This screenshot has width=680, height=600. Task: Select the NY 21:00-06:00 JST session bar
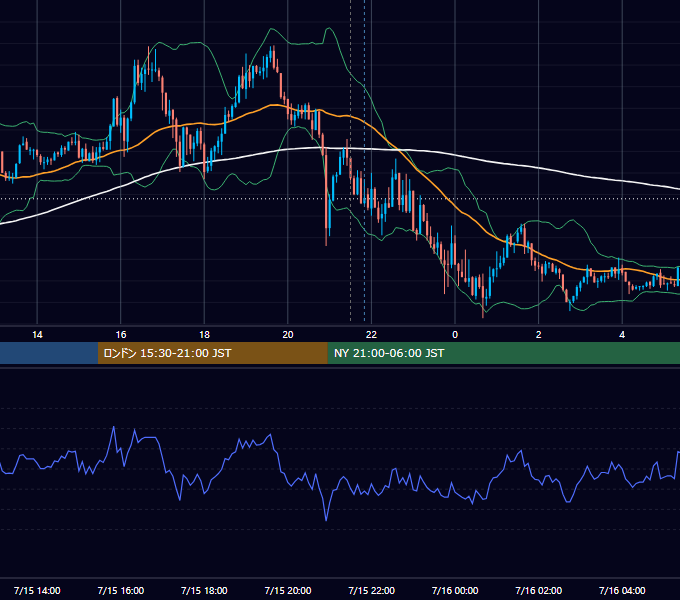pos(503,353)
